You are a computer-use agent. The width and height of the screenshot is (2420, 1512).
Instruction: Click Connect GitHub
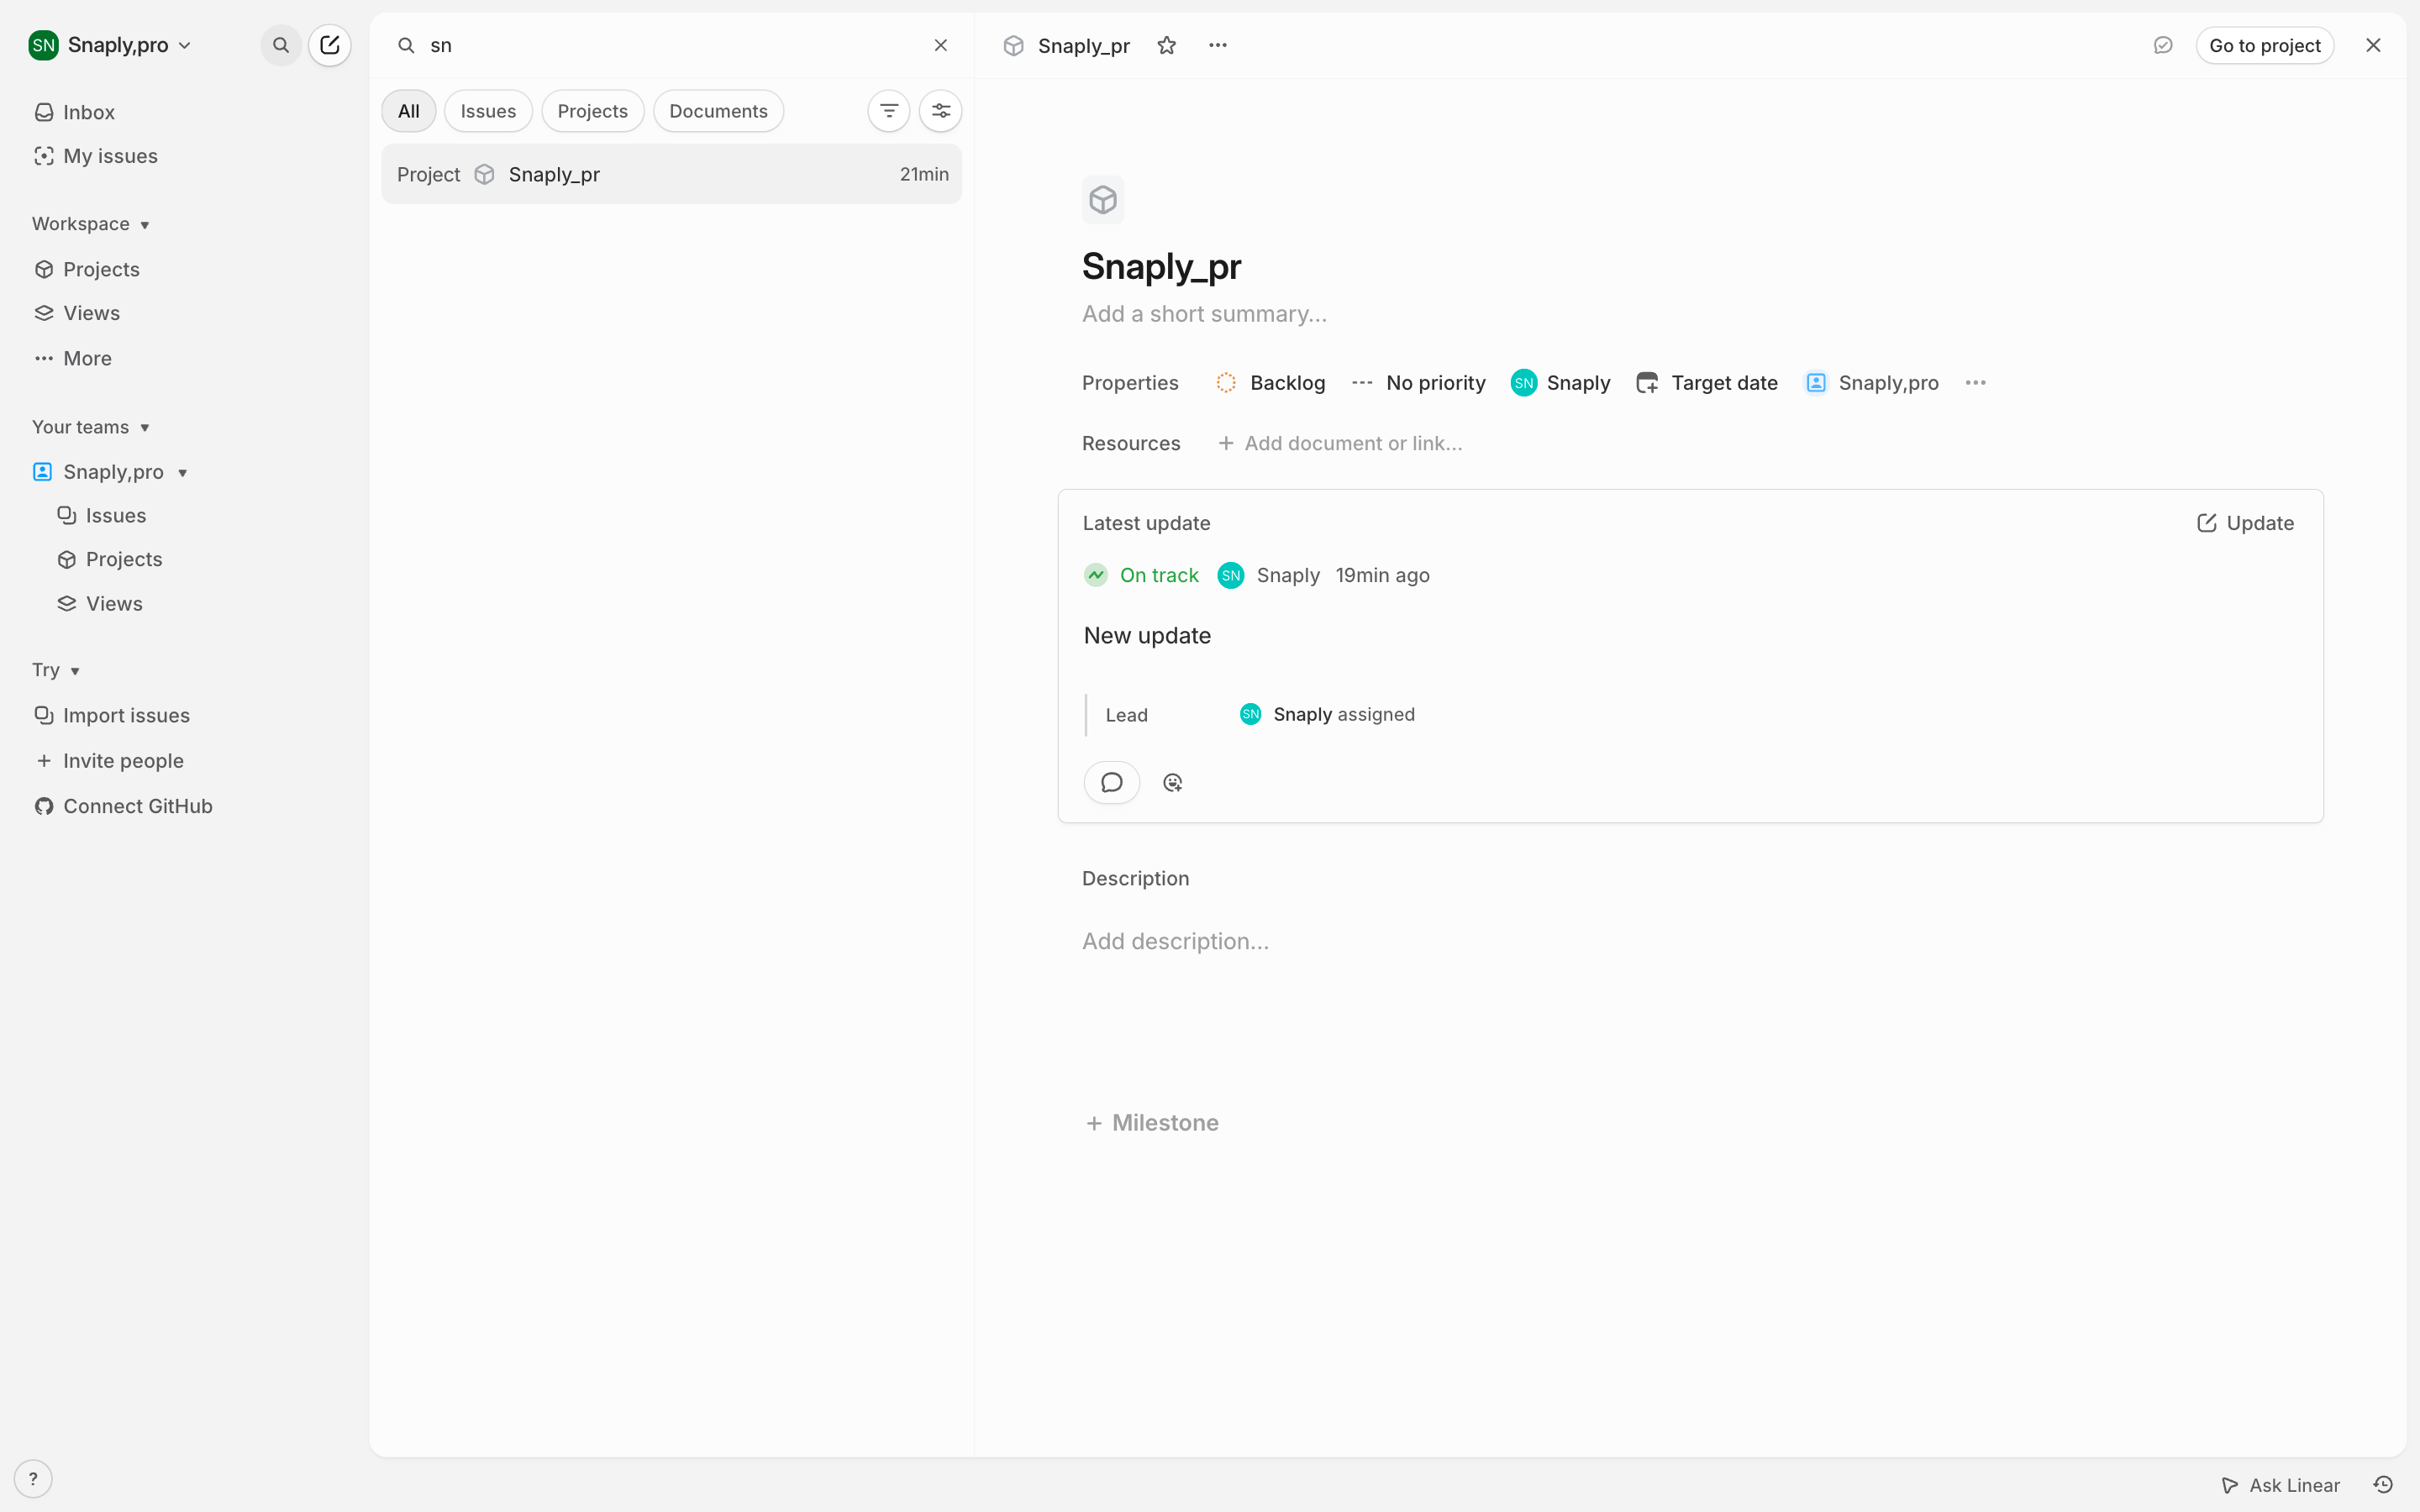[123, 806]
